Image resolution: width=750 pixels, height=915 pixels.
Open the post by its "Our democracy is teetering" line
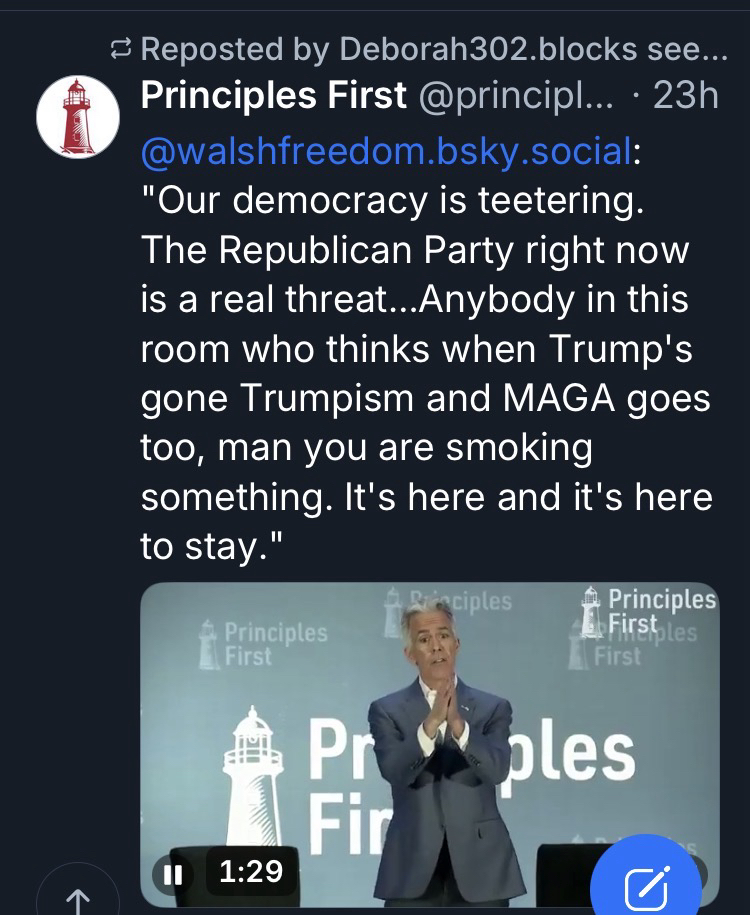coord(393,202)
